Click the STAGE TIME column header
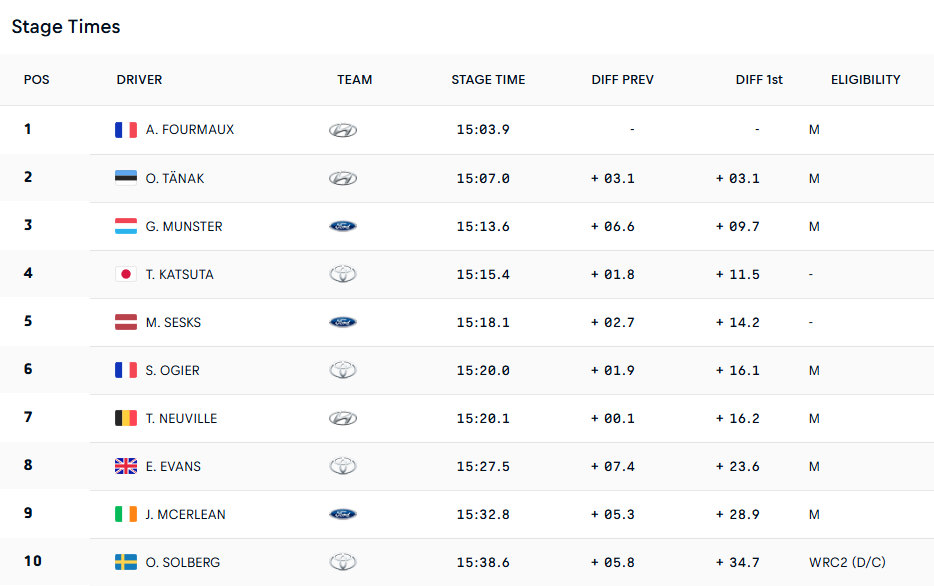Viewport: 934px width, 586px height. (x=488, y=80)
